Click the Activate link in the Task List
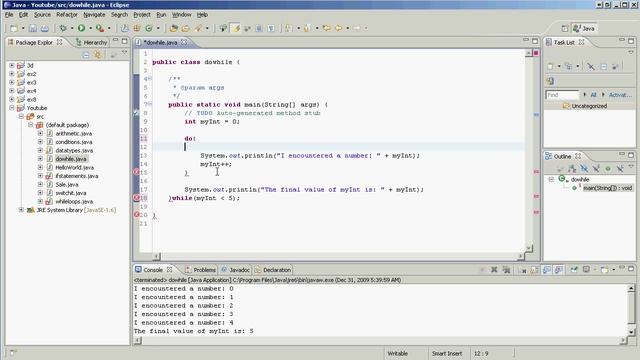Screen dimensions: 640x360 click(620, 95)
